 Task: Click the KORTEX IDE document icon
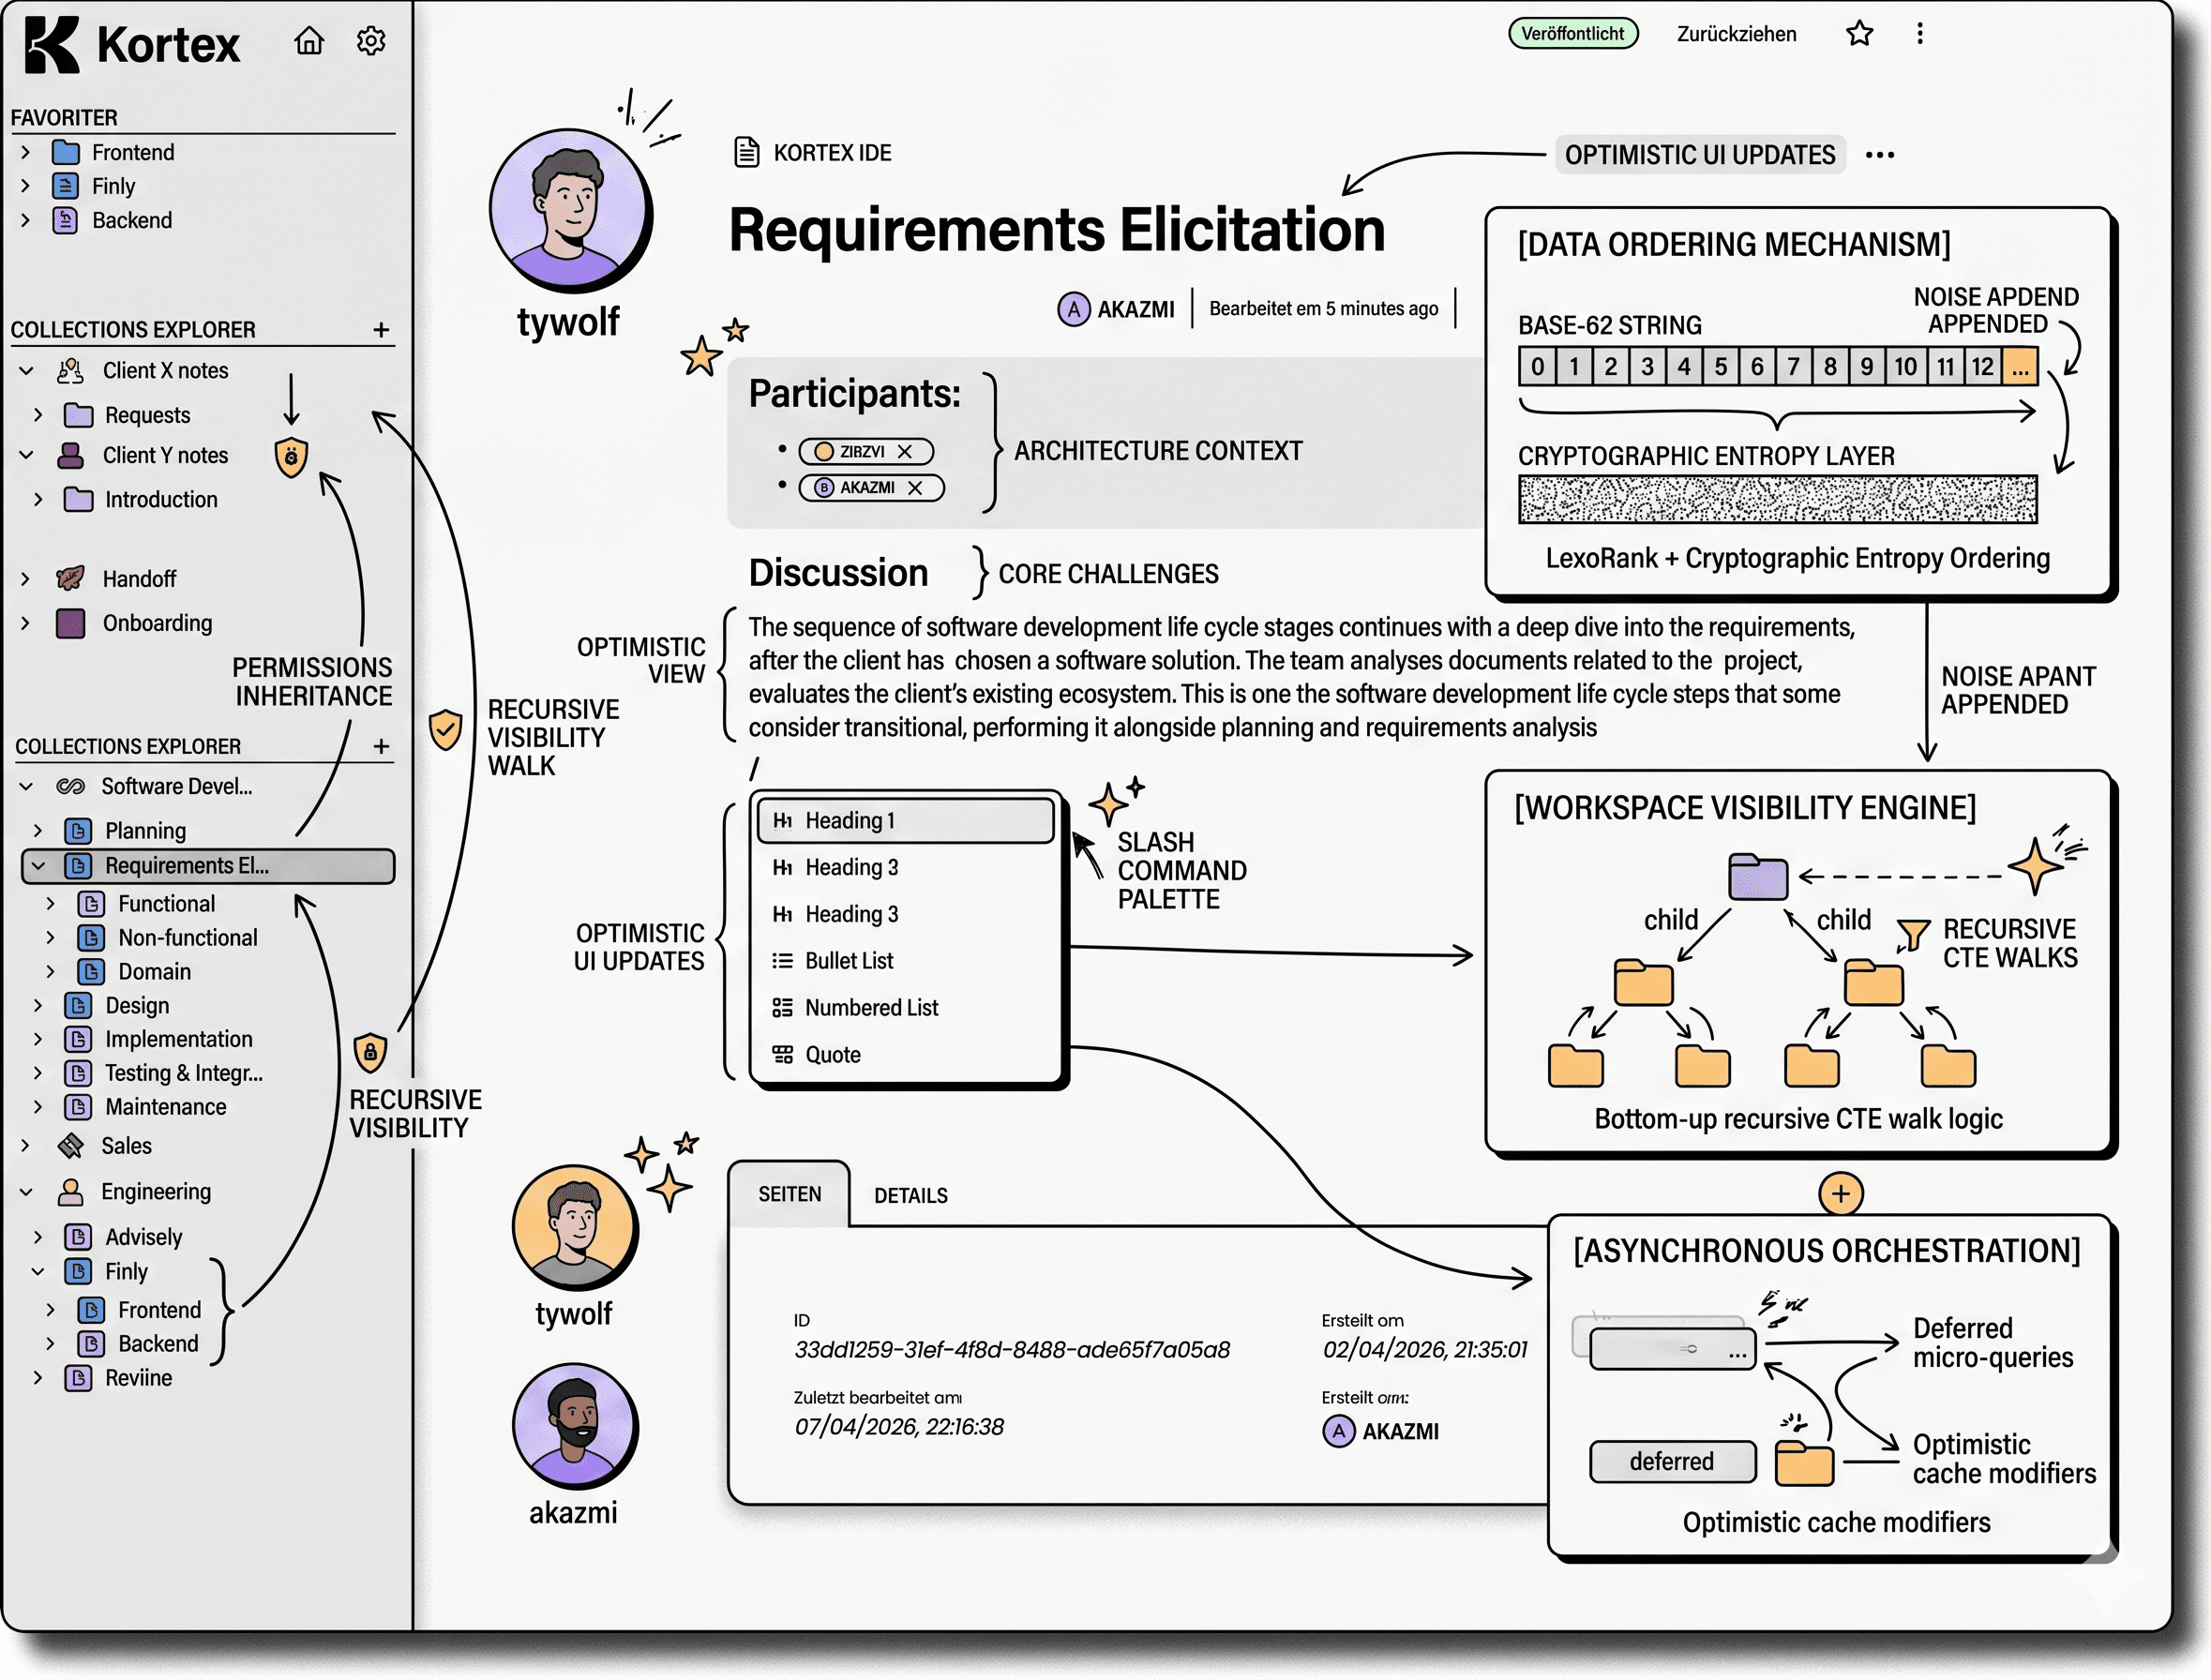coord(747,152)
